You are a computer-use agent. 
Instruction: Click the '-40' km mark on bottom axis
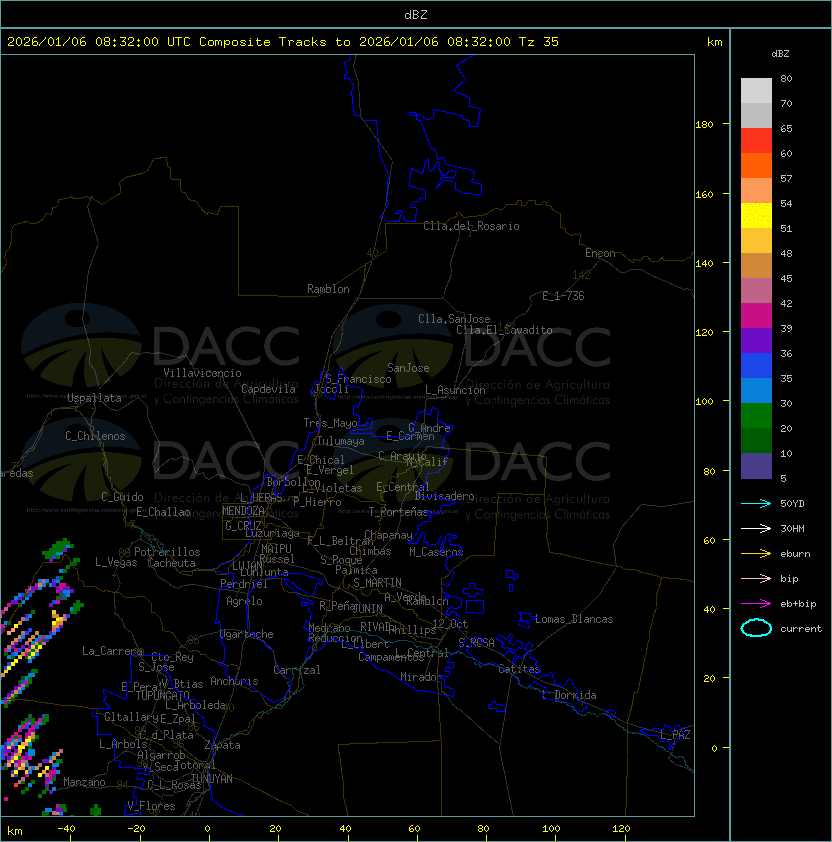tap(66, 829)
